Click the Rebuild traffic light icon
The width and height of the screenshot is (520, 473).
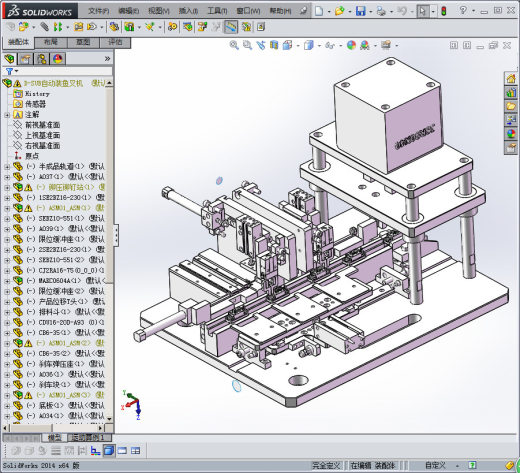(444, 11)
